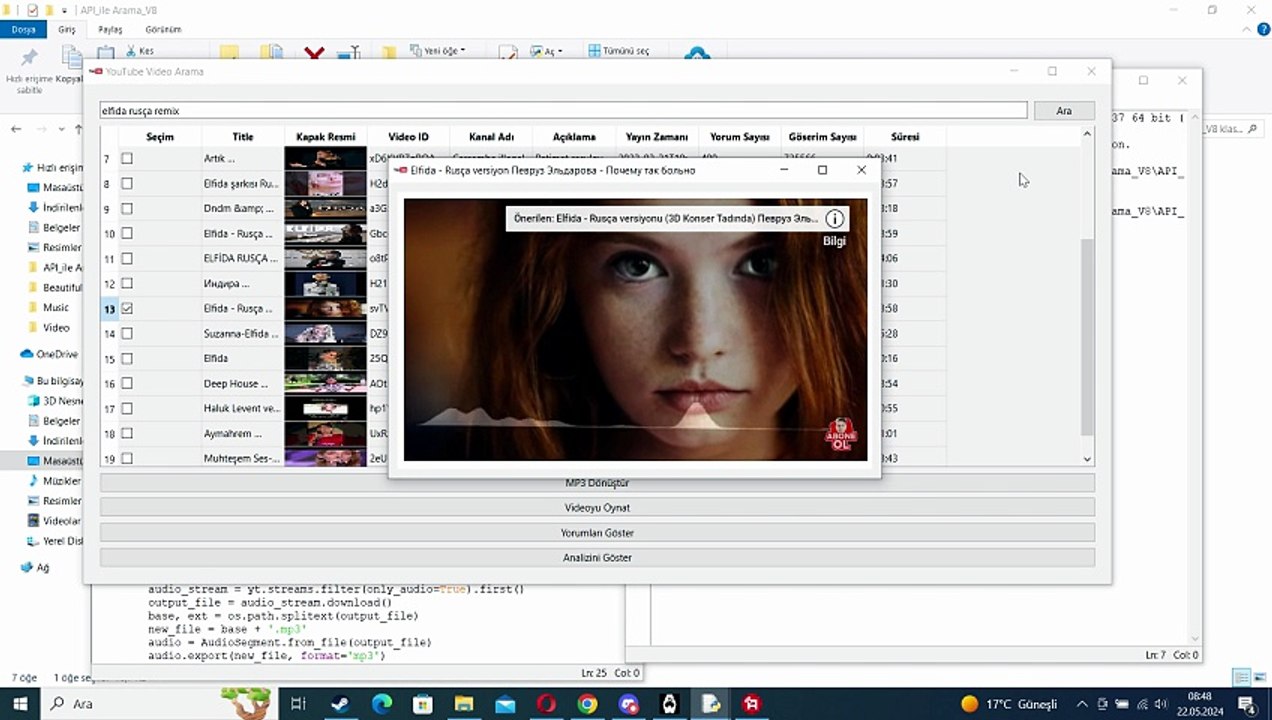Screen dimensions: 1272x720
Task: Click Tümünü seç in Explorer ribbon
Action: [619, 50]
